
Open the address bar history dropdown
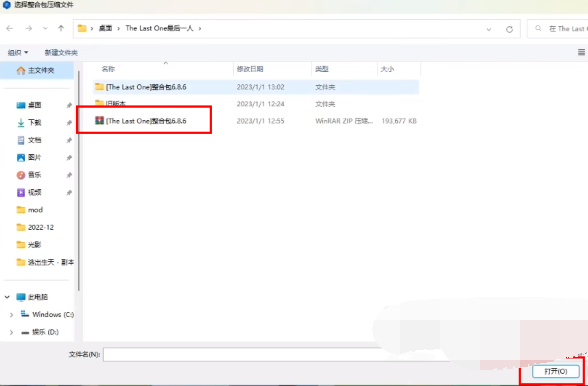[x=489, y=29]
